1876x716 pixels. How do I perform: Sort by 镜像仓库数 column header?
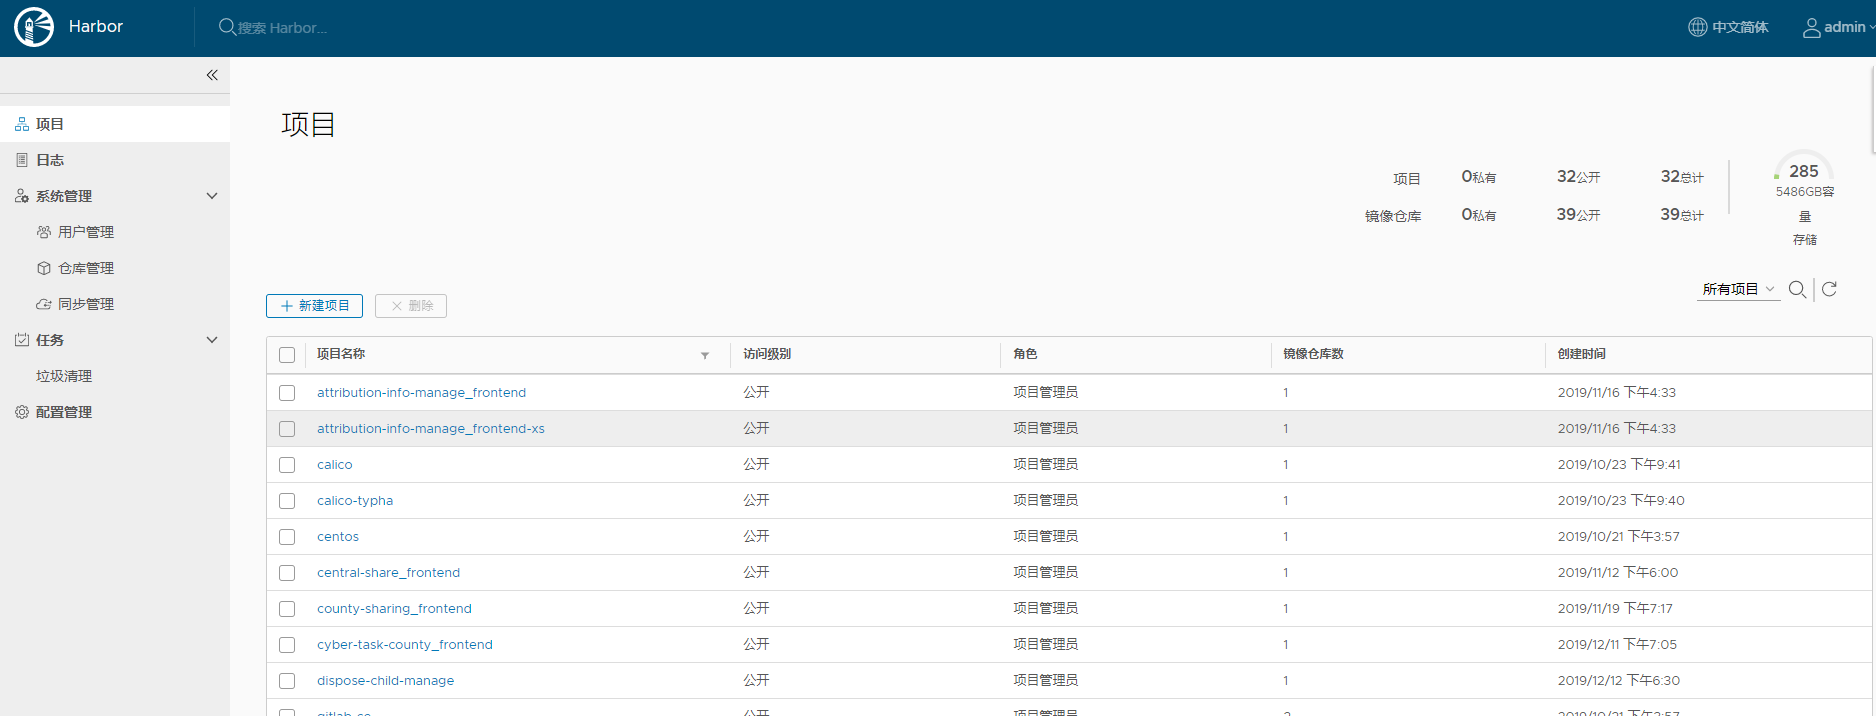coord(1314,354)
